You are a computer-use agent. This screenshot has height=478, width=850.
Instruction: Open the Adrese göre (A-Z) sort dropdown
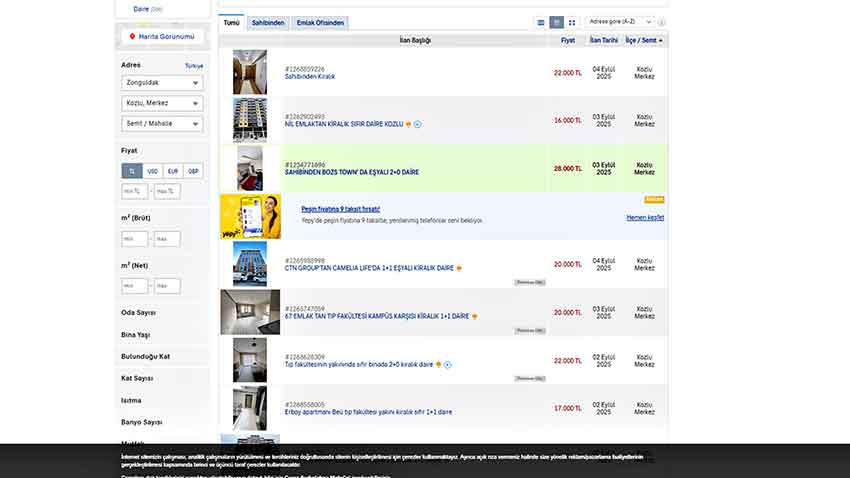click(620, 21)
